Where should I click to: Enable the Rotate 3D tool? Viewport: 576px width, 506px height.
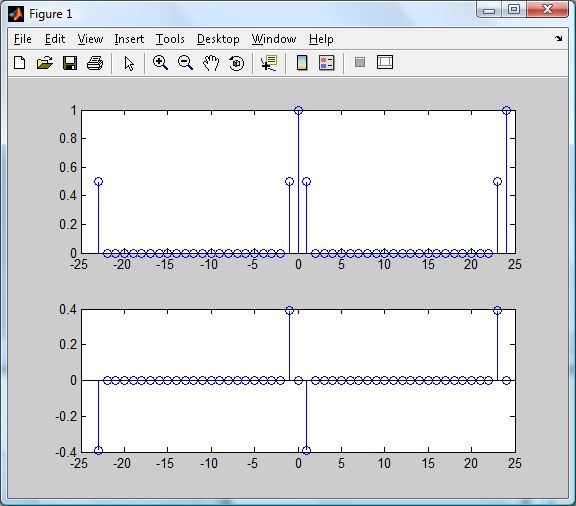pyautogui.click(x=236, y=63)
